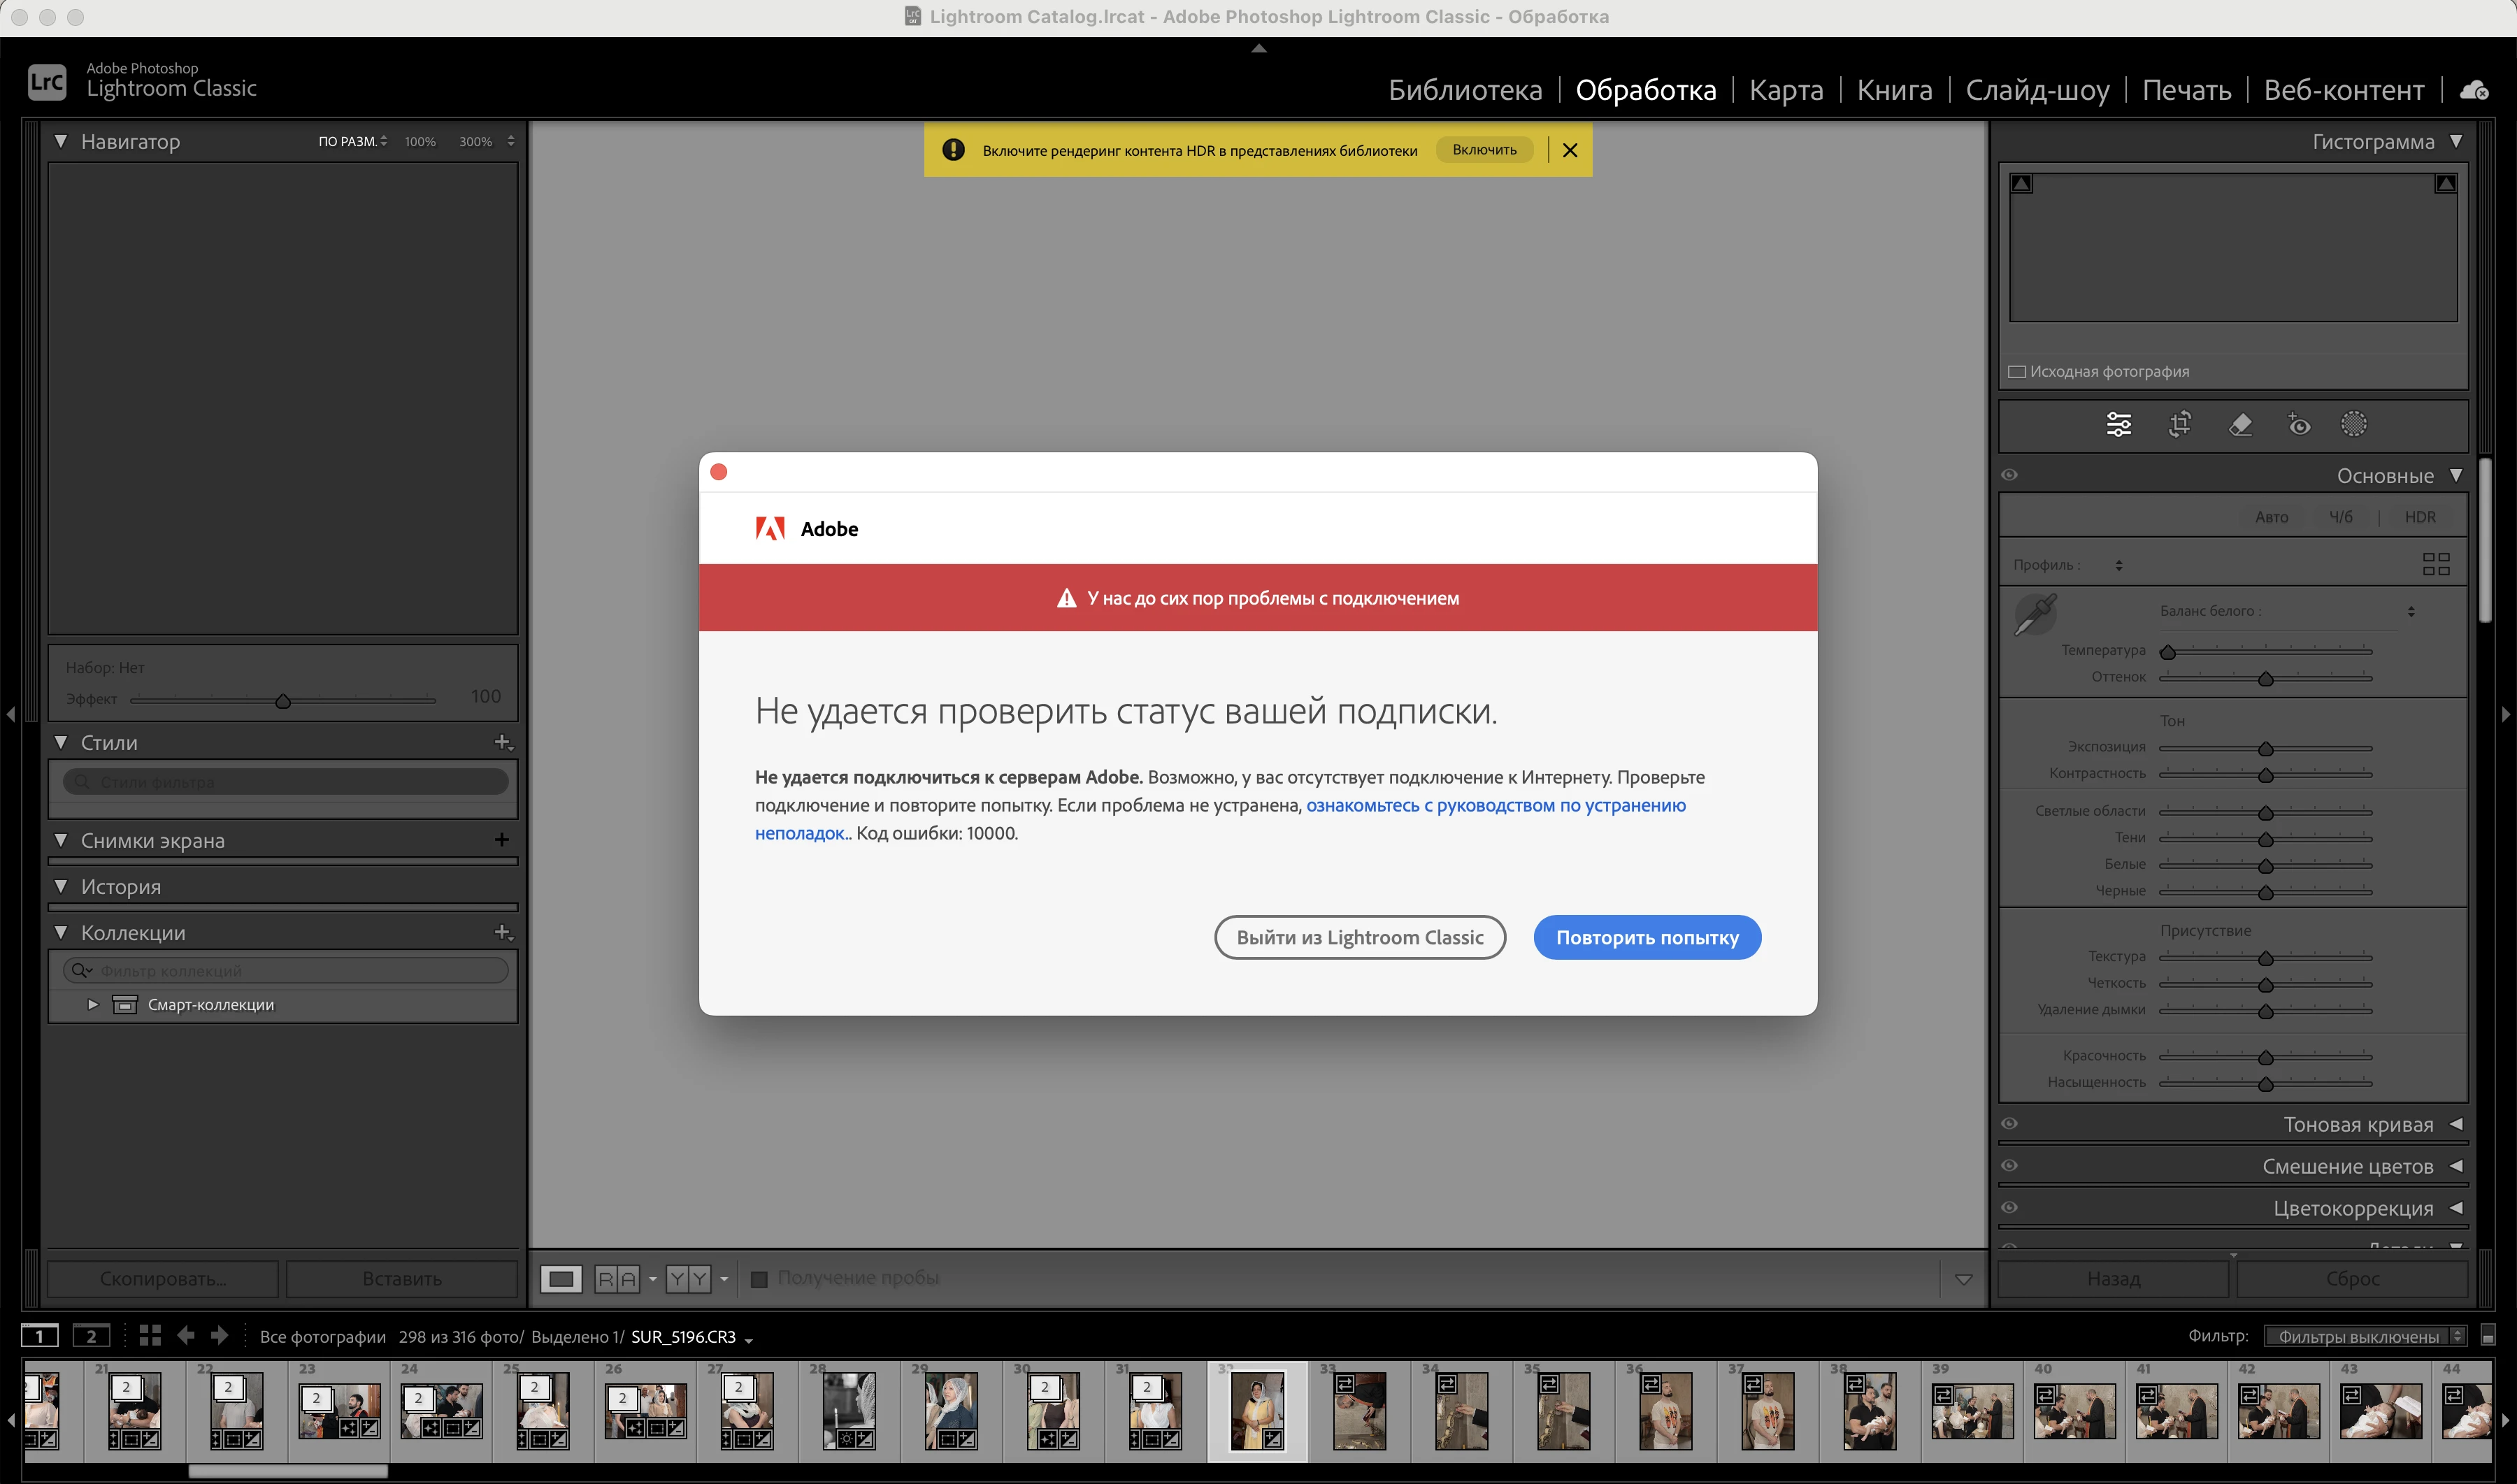Toggle visibility of Тоновая кривая edits

tap(2010, 1124)
